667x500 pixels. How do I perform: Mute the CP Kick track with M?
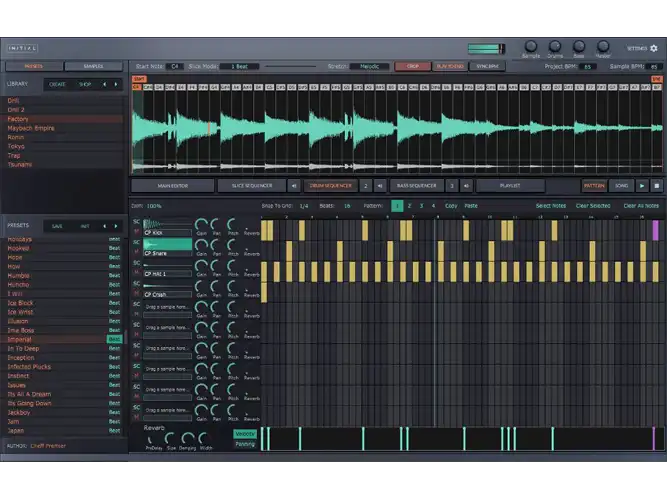tap(137, 231)
